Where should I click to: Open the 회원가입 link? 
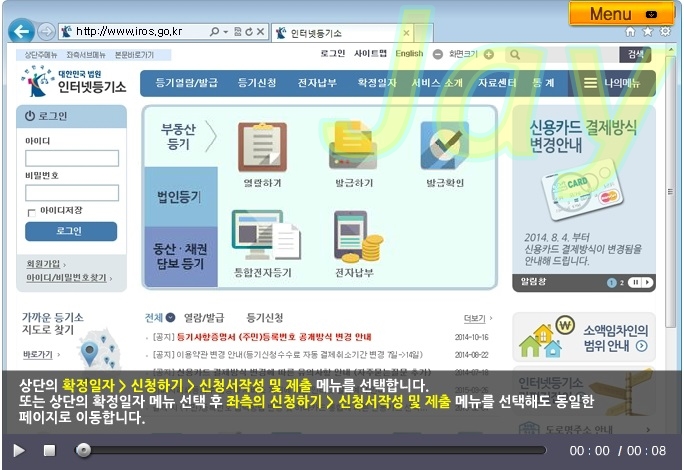click(x=43, y=264)
